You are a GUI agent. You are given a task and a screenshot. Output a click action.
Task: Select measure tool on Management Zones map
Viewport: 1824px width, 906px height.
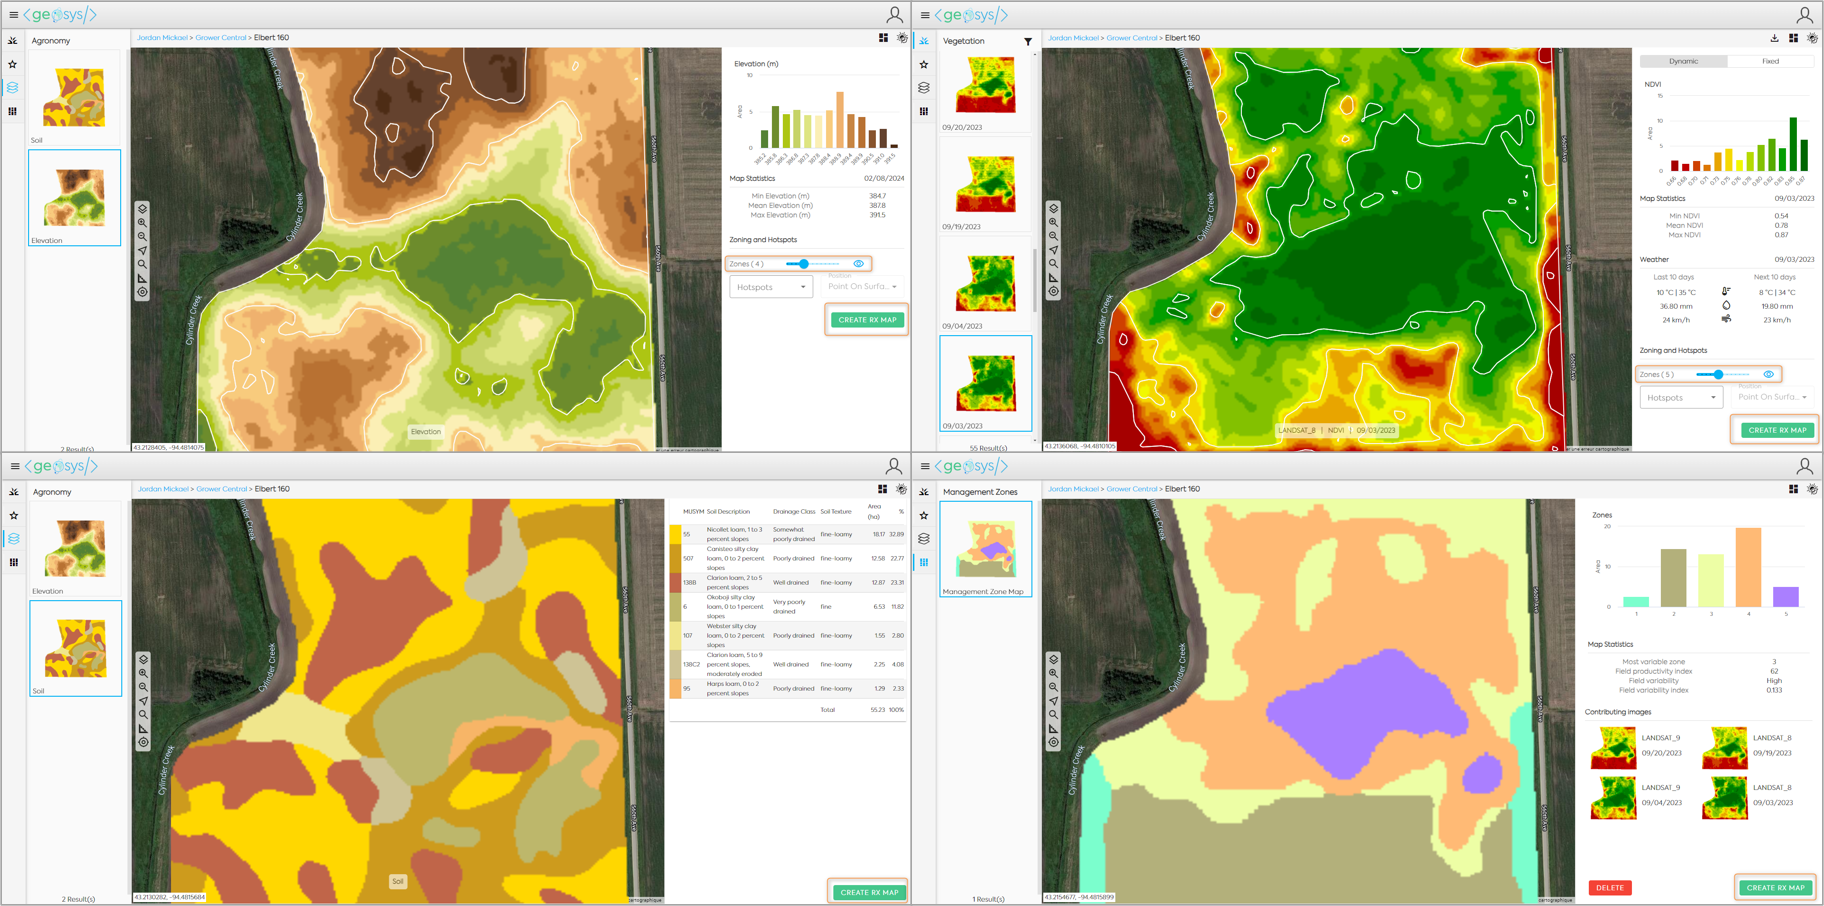click(1053, 729)
